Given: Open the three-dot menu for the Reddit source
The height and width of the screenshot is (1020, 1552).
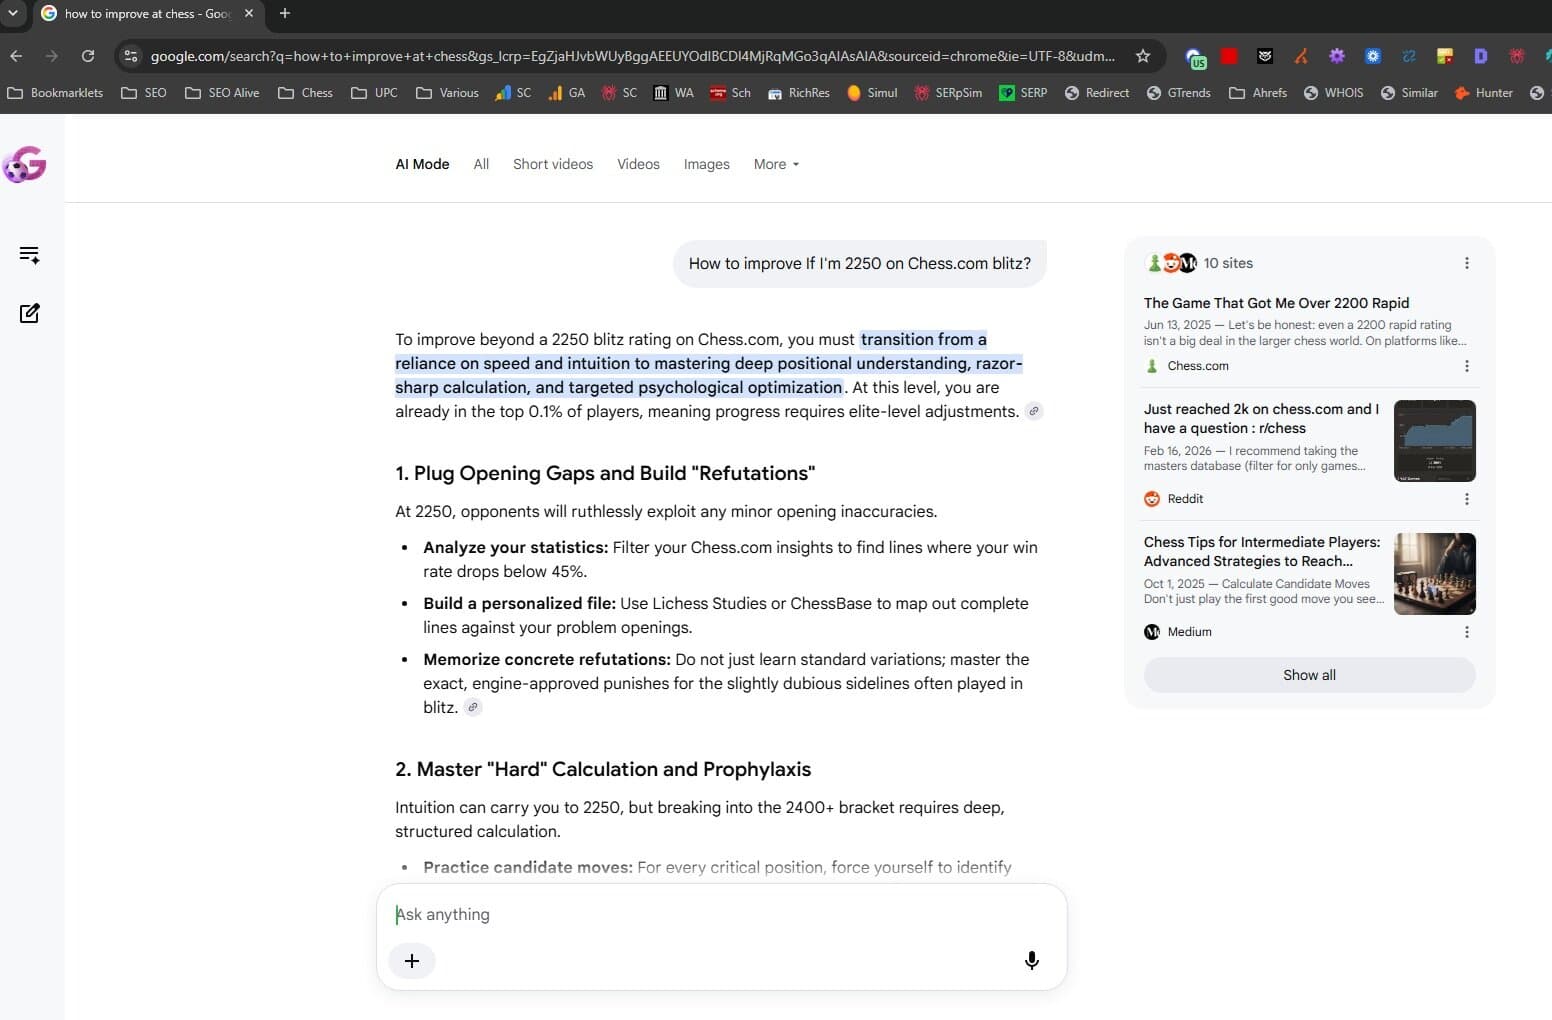Looking at the screenshot, I should click(x=1467, y=499).
